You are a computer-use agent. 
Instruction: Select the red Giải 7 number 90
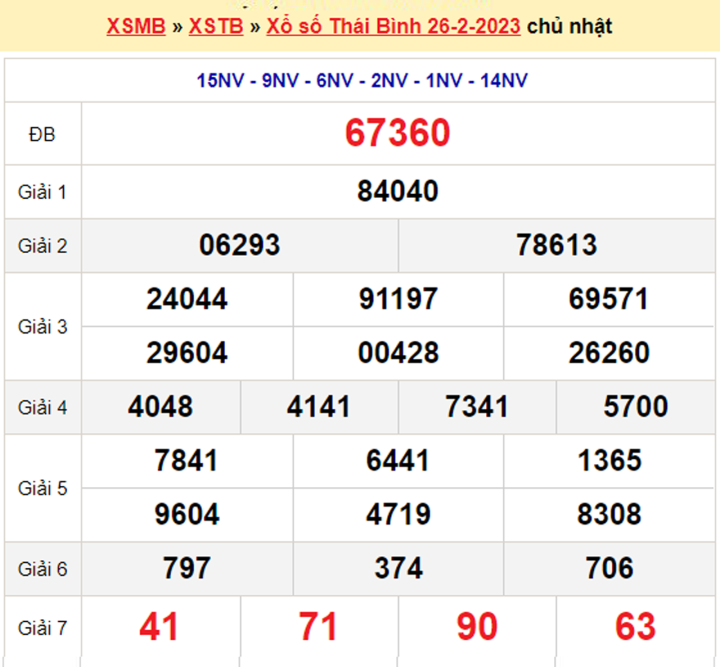point(477,627)
